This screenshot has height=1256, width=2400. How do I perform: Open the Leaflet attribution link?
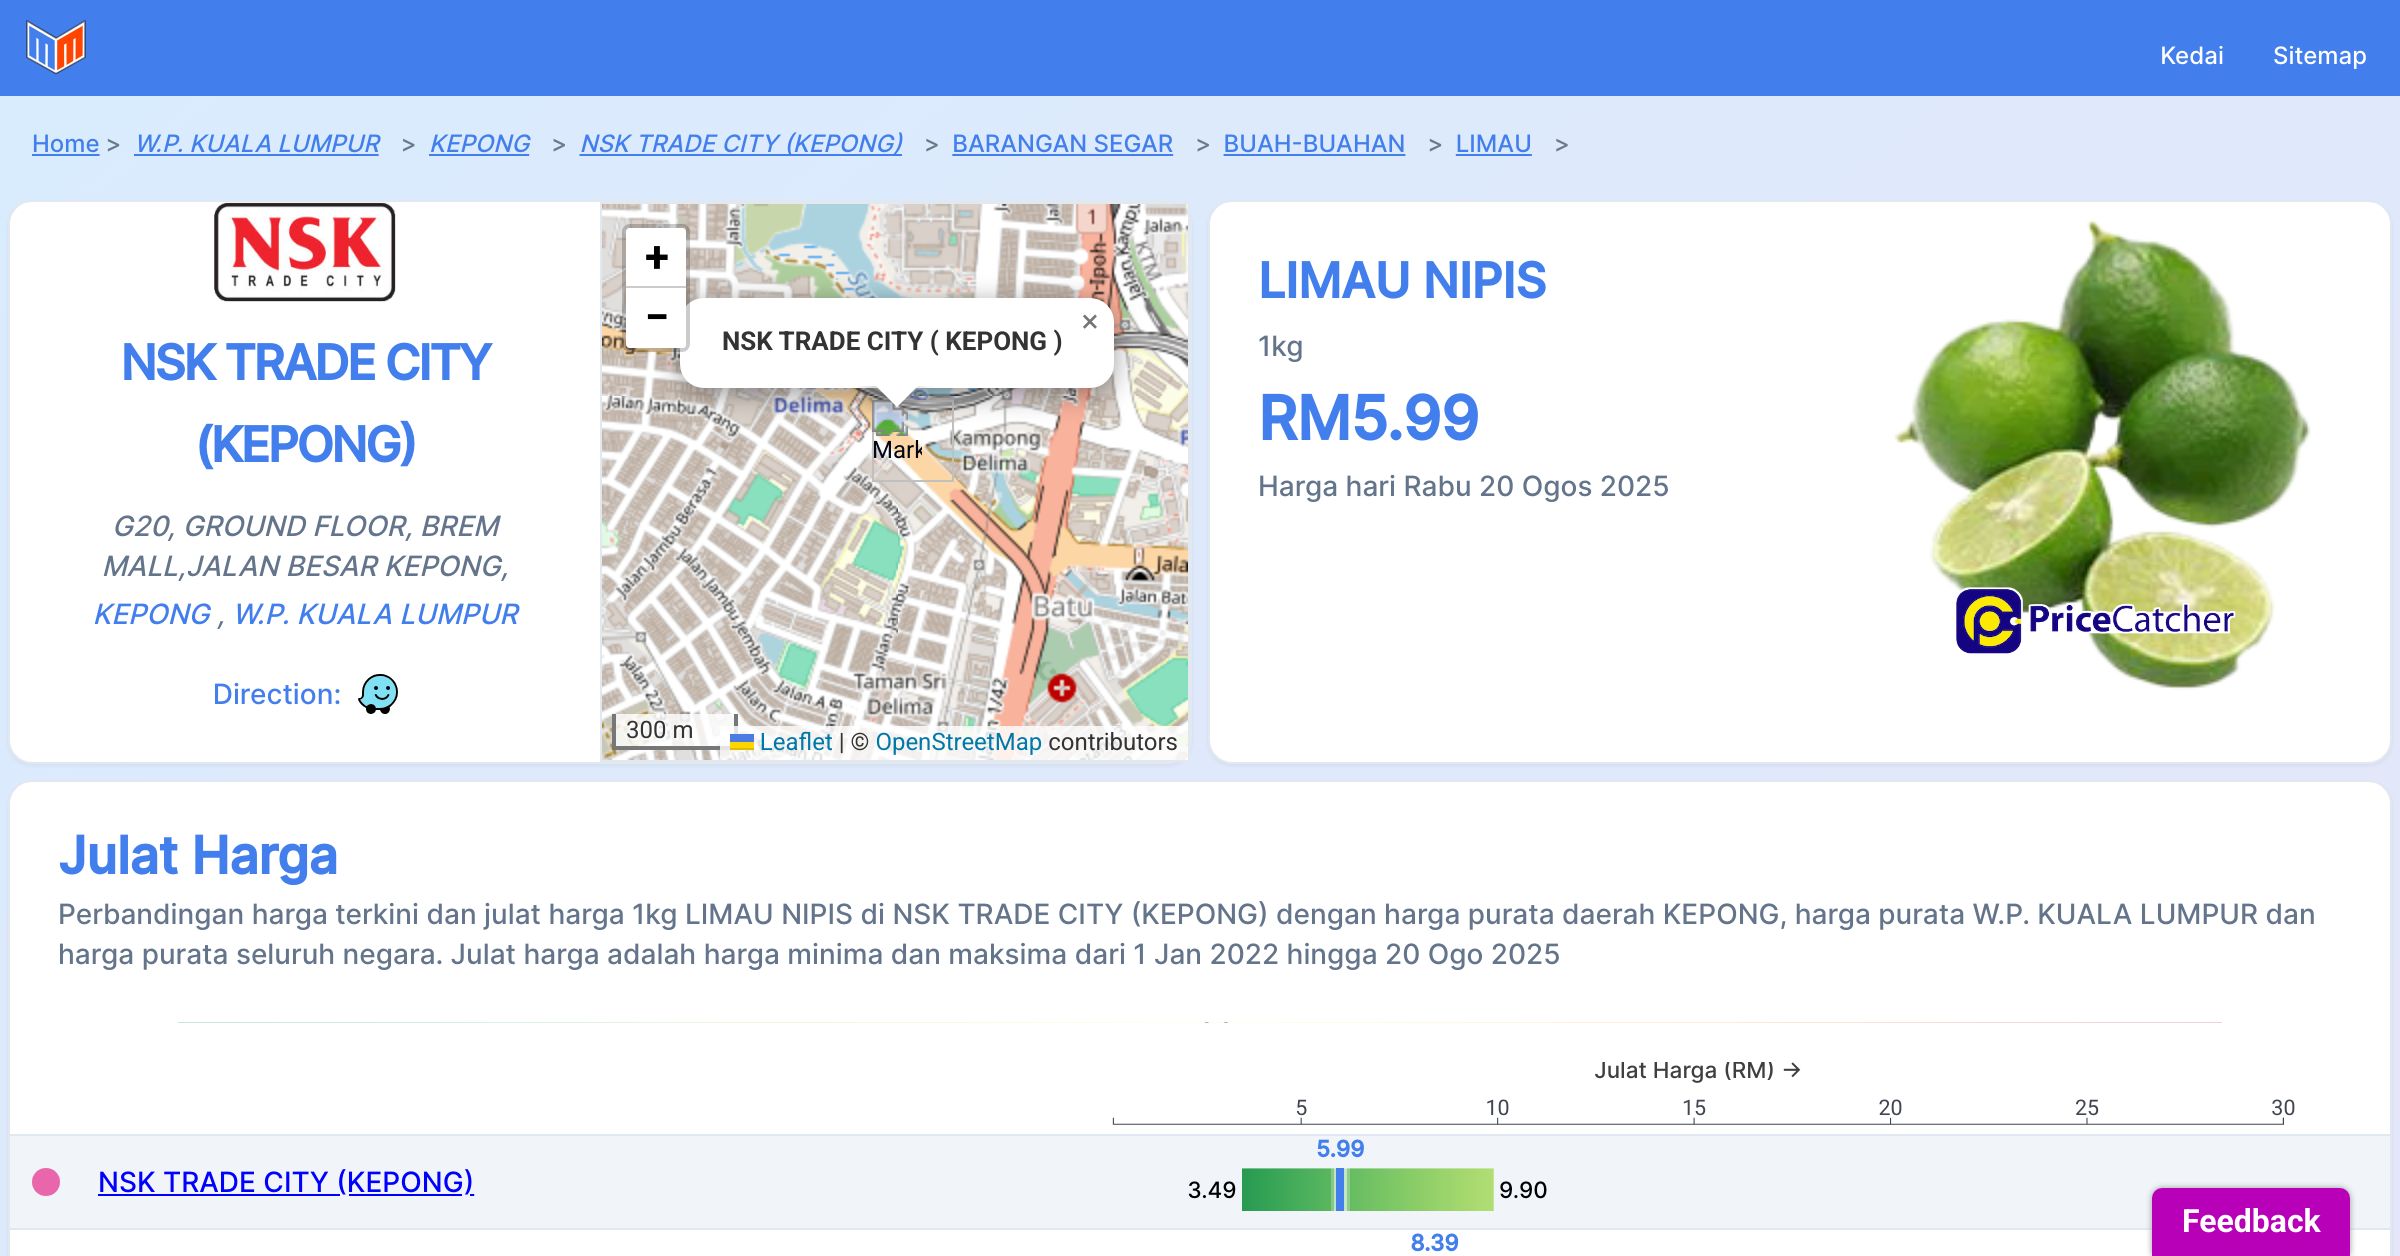(x=794, y=742)
